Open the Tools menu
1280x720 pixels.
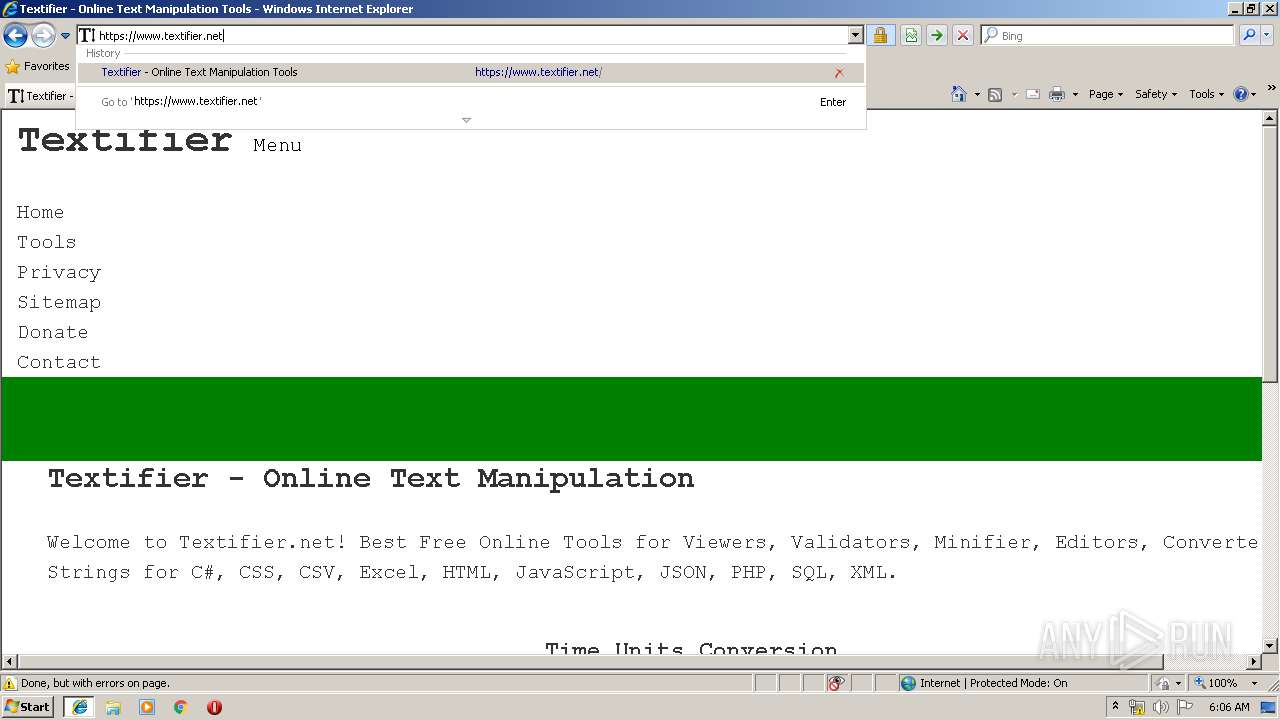coord(1206,94)
